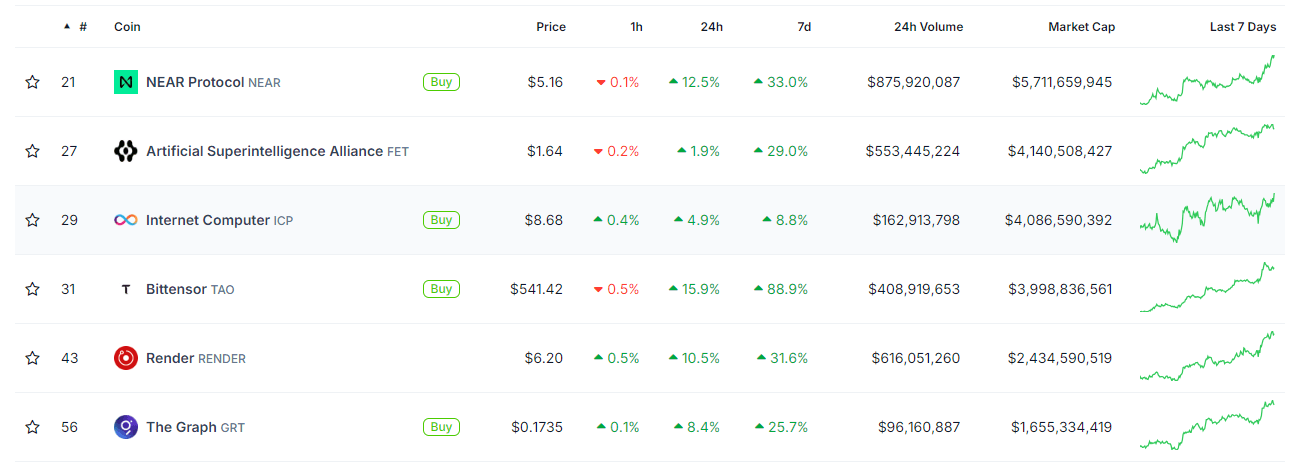Screen dimensions: 1309x462
Task: Sort coins by the 7d column
Action: coord(804,27)
